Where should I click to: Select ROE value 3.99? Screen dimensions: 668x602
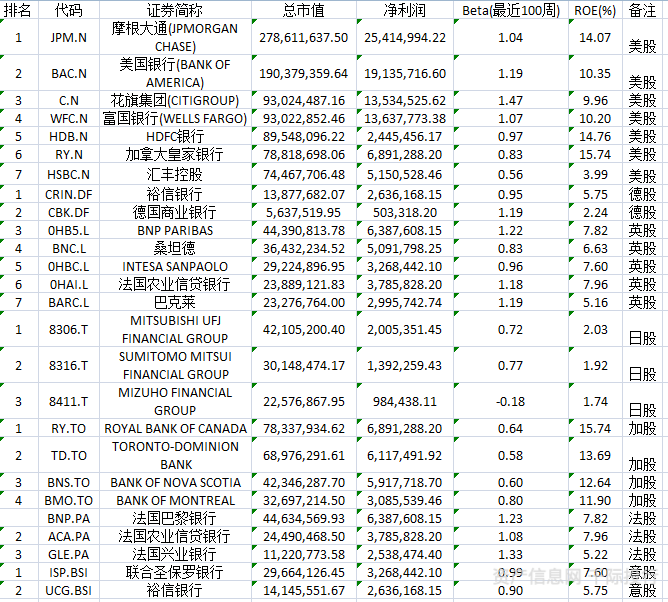(x=595, y=174)
